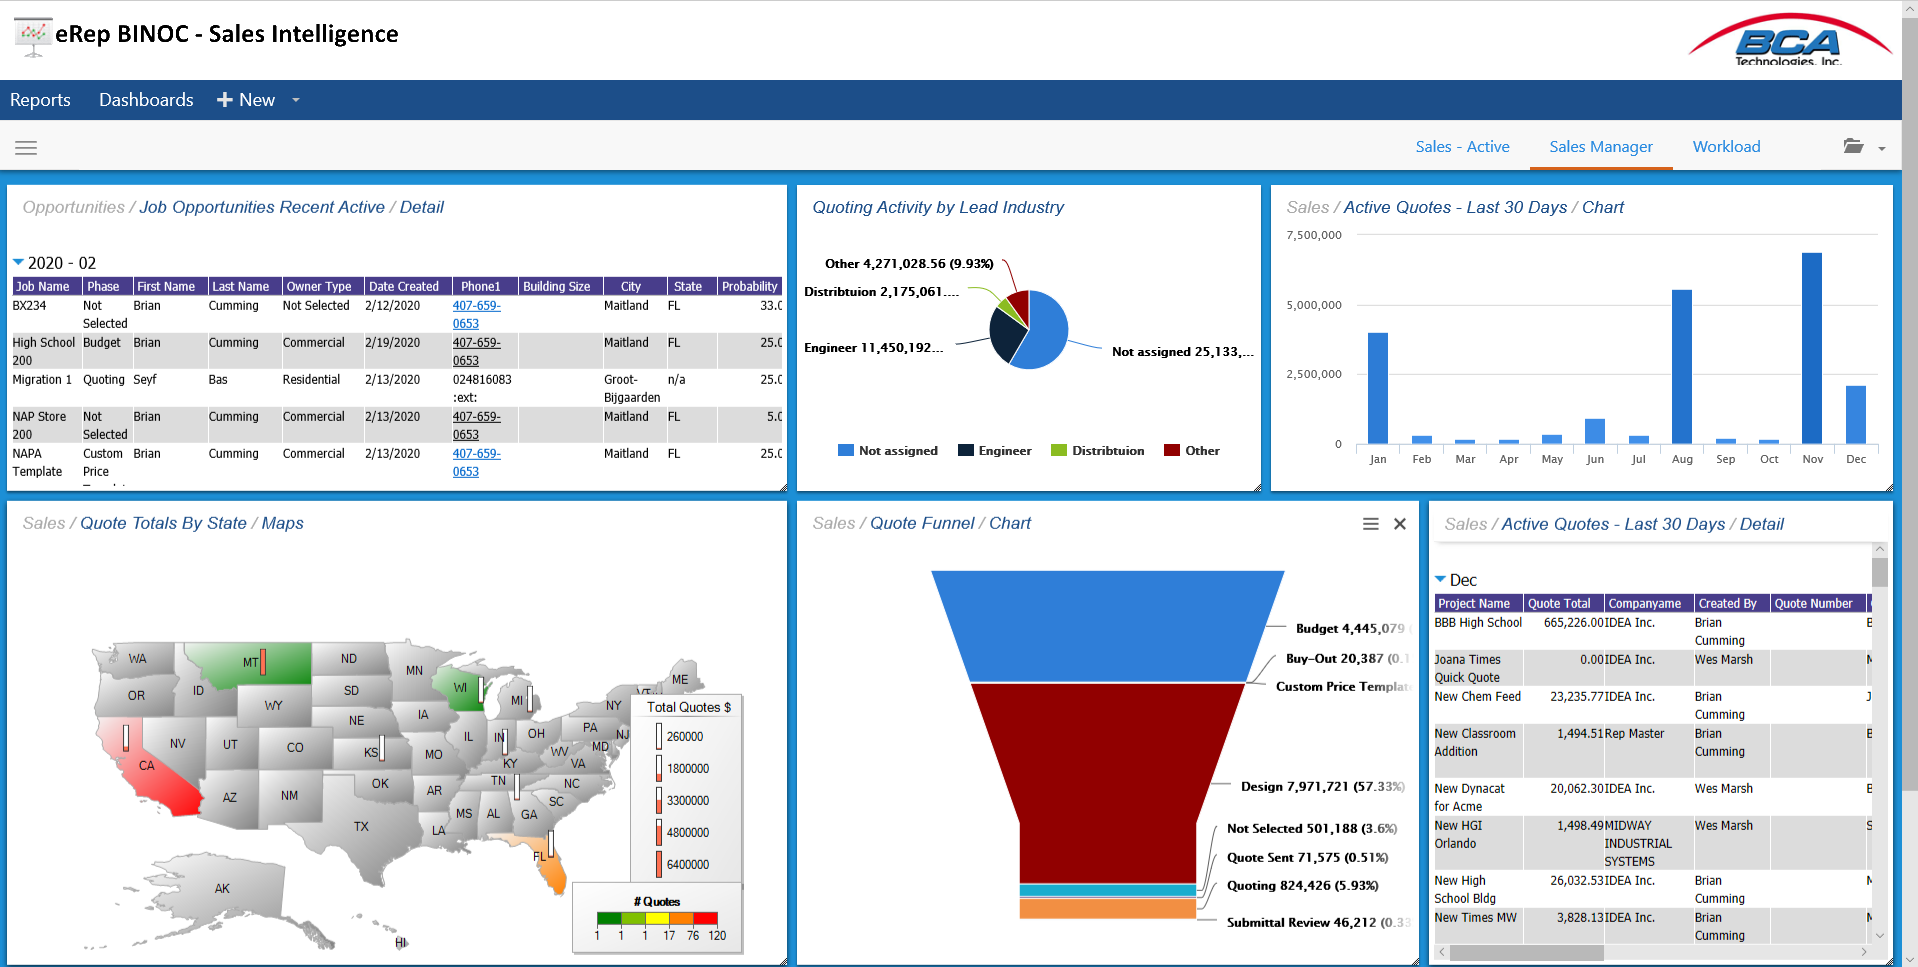
Task: Expand the dropdown beside the folder icon
Action: pos(1882,148)
